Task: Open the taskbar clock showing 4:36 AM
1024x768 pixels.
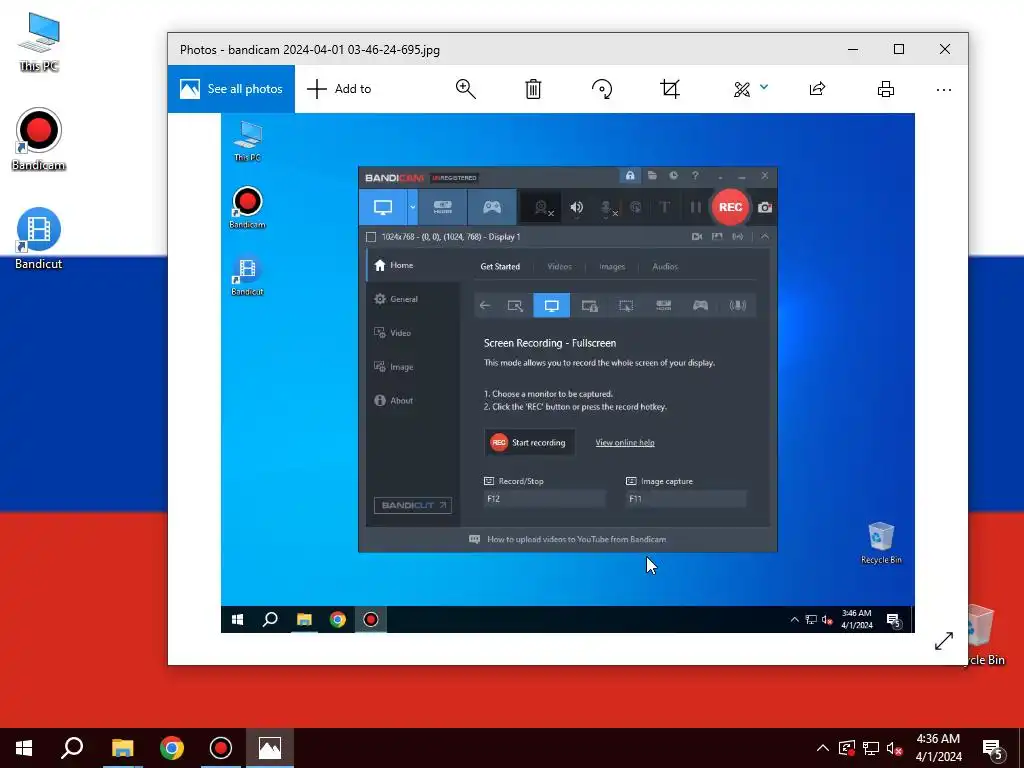Action: pyautogui.click(x=938, y=748)
